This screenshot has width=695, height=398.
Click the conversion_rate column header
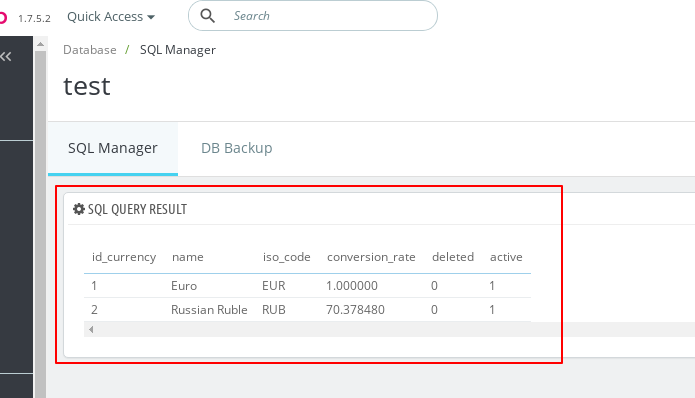point(371,257)
